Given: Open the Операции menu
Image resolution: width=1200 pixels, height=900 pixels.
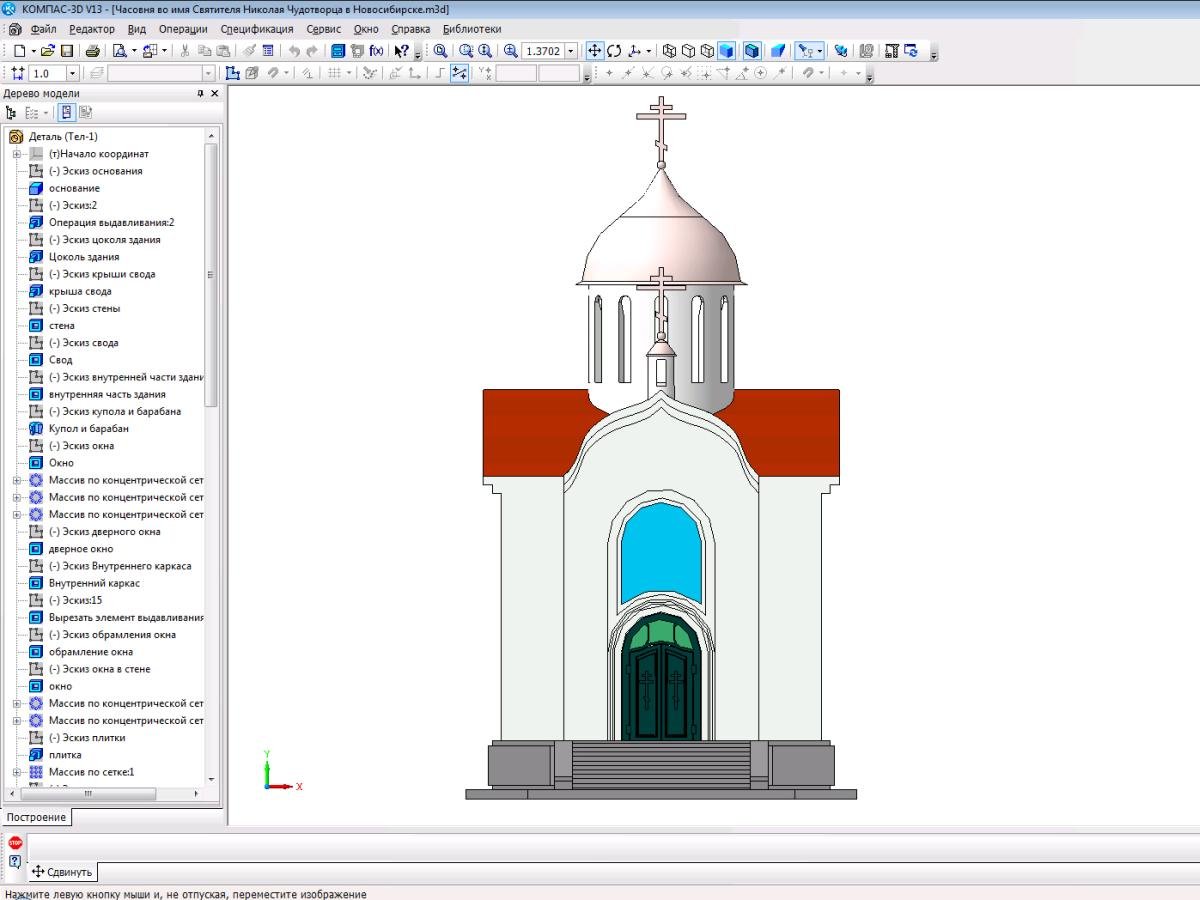Looking at the screenshot, I should click(182, 29).
